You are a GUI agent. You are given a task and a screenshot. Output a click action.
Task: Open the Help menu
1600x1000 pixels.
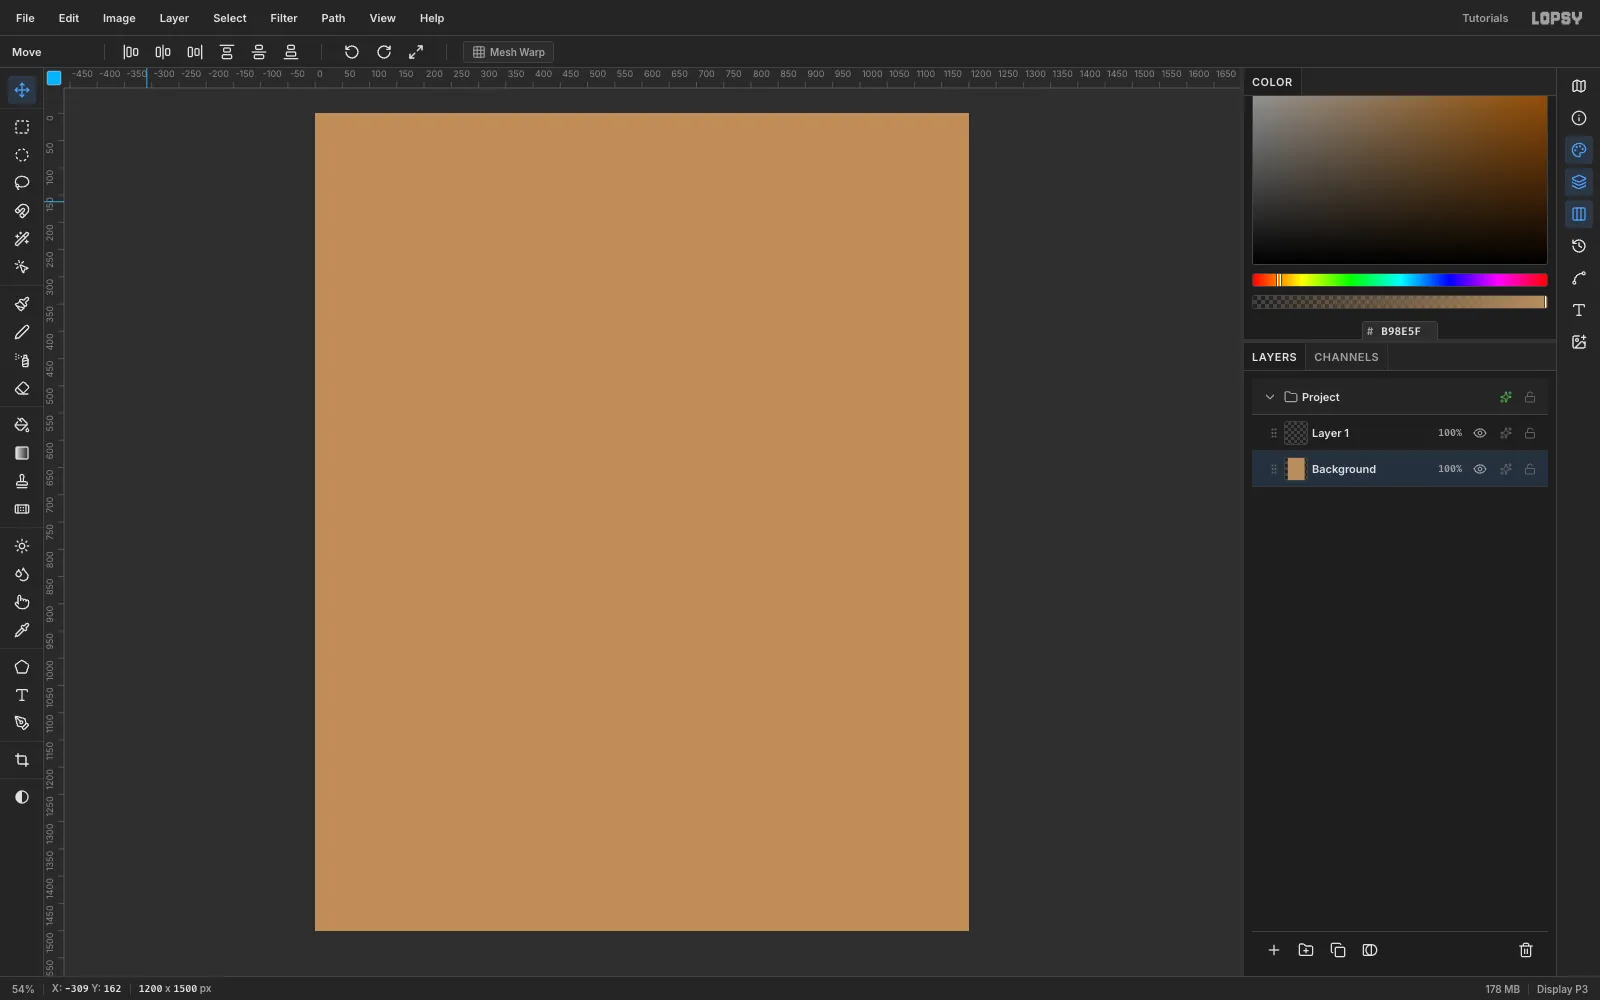pyautogui.click(x=432, y=18)
